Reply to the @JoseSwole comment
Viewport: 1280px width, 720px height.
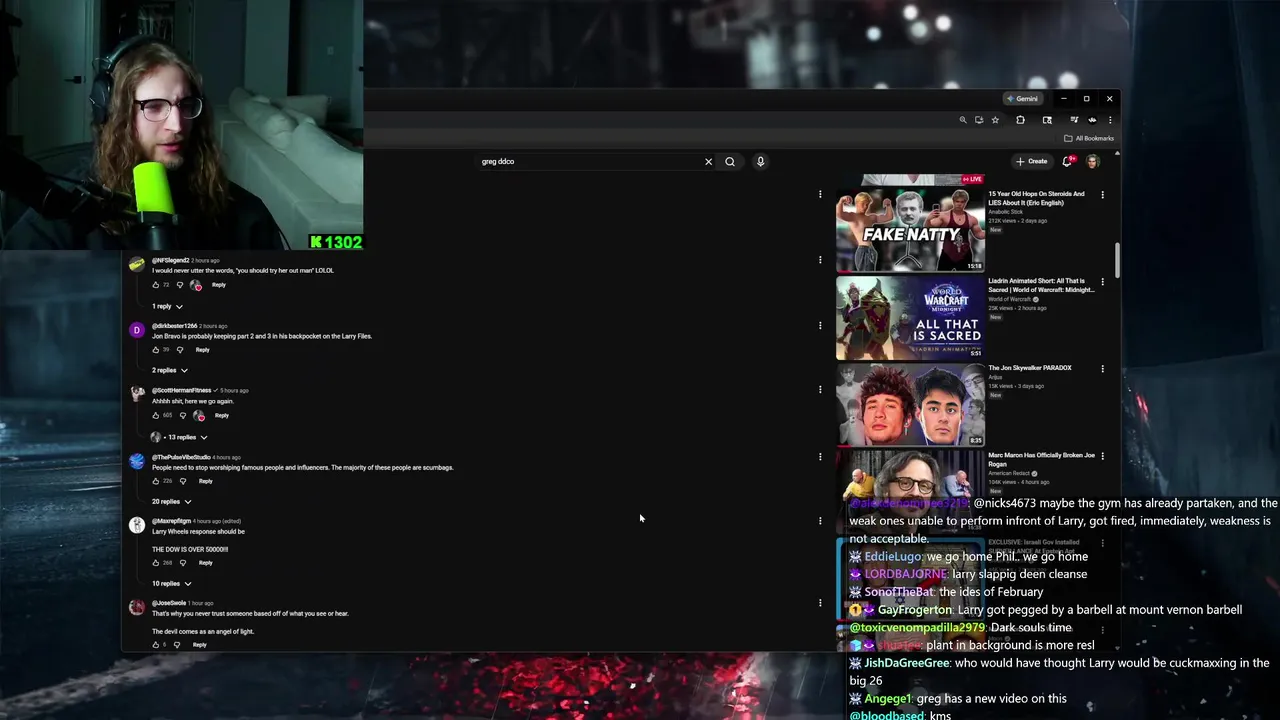pos(199,645)
